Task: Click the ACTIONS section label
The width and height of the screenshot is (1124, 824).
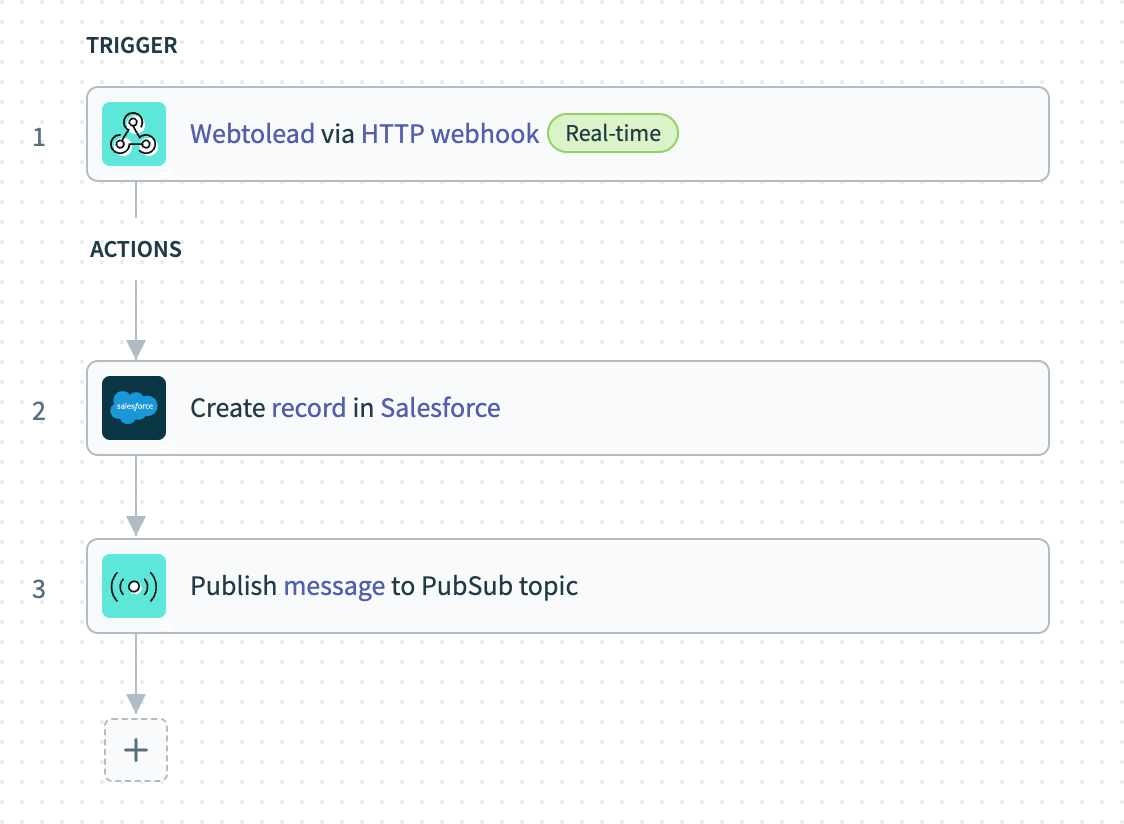Action: [136, 250]
